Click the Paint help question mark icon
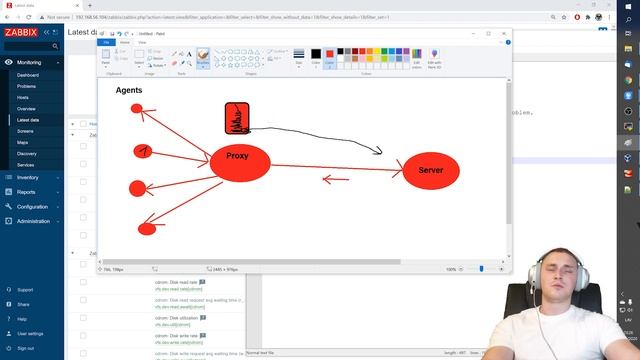 (508, 42)
